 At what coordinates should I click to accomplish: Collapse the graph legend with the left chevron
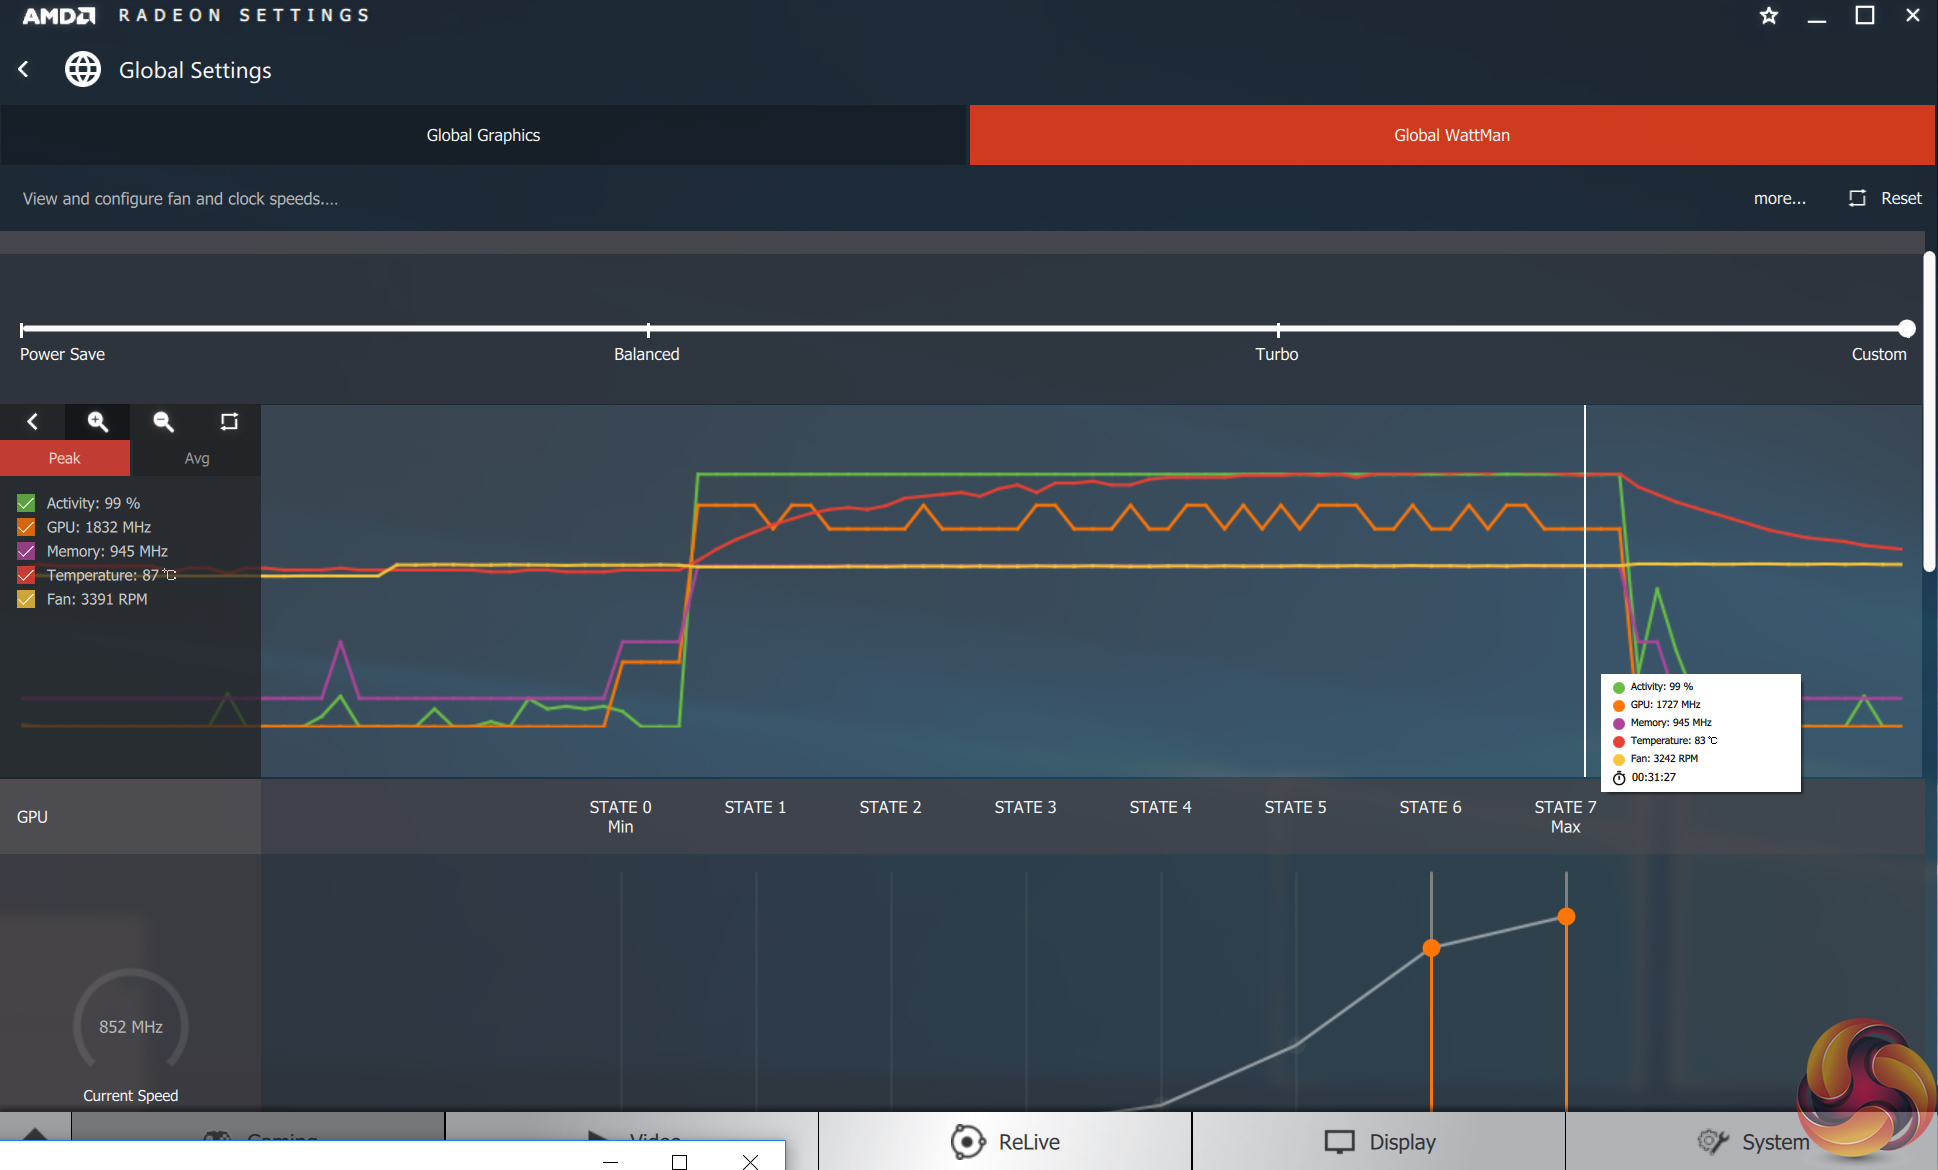(x=32, y=422)
